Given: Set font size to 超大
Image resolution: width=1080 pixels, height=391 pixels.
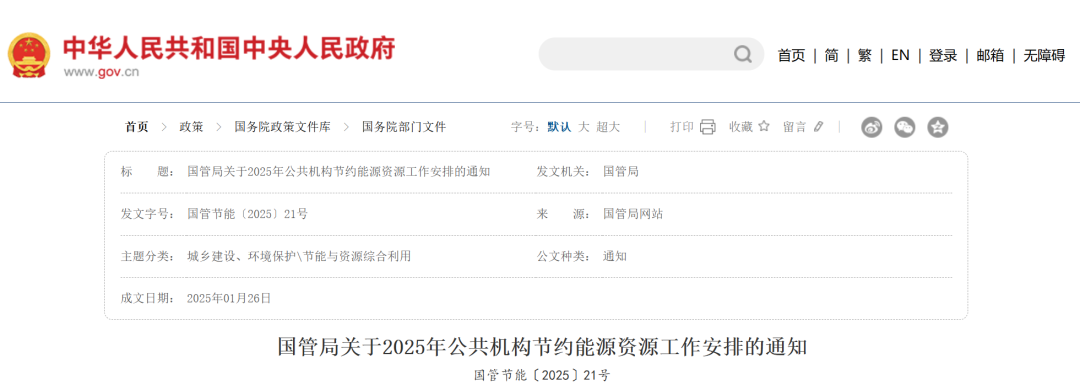Looking at the screenshot, I should [x=608, y=127].
